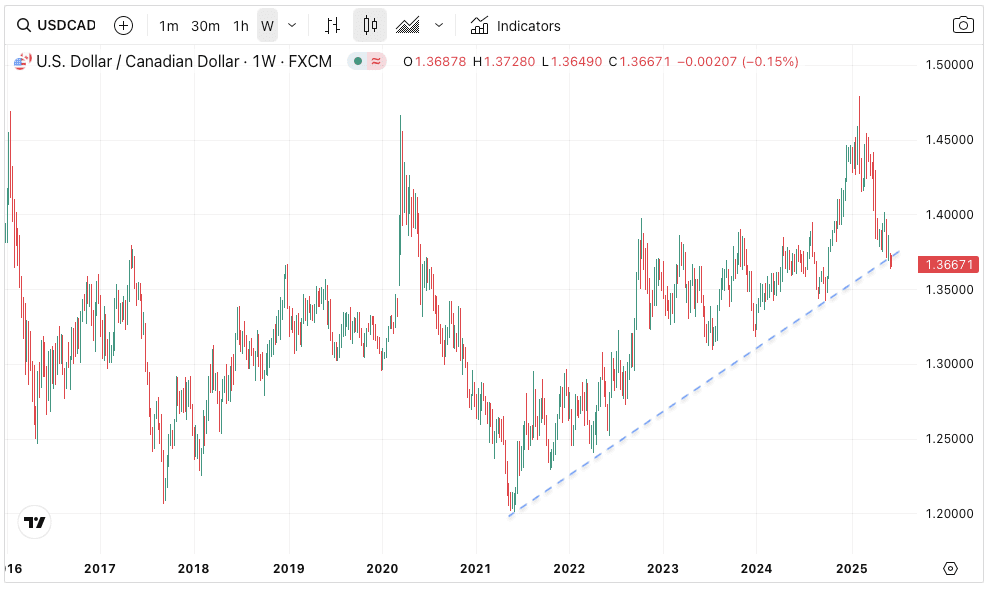Select the 1h interval tab
This screenshot has width=990, height=589.
pos(241,26)
